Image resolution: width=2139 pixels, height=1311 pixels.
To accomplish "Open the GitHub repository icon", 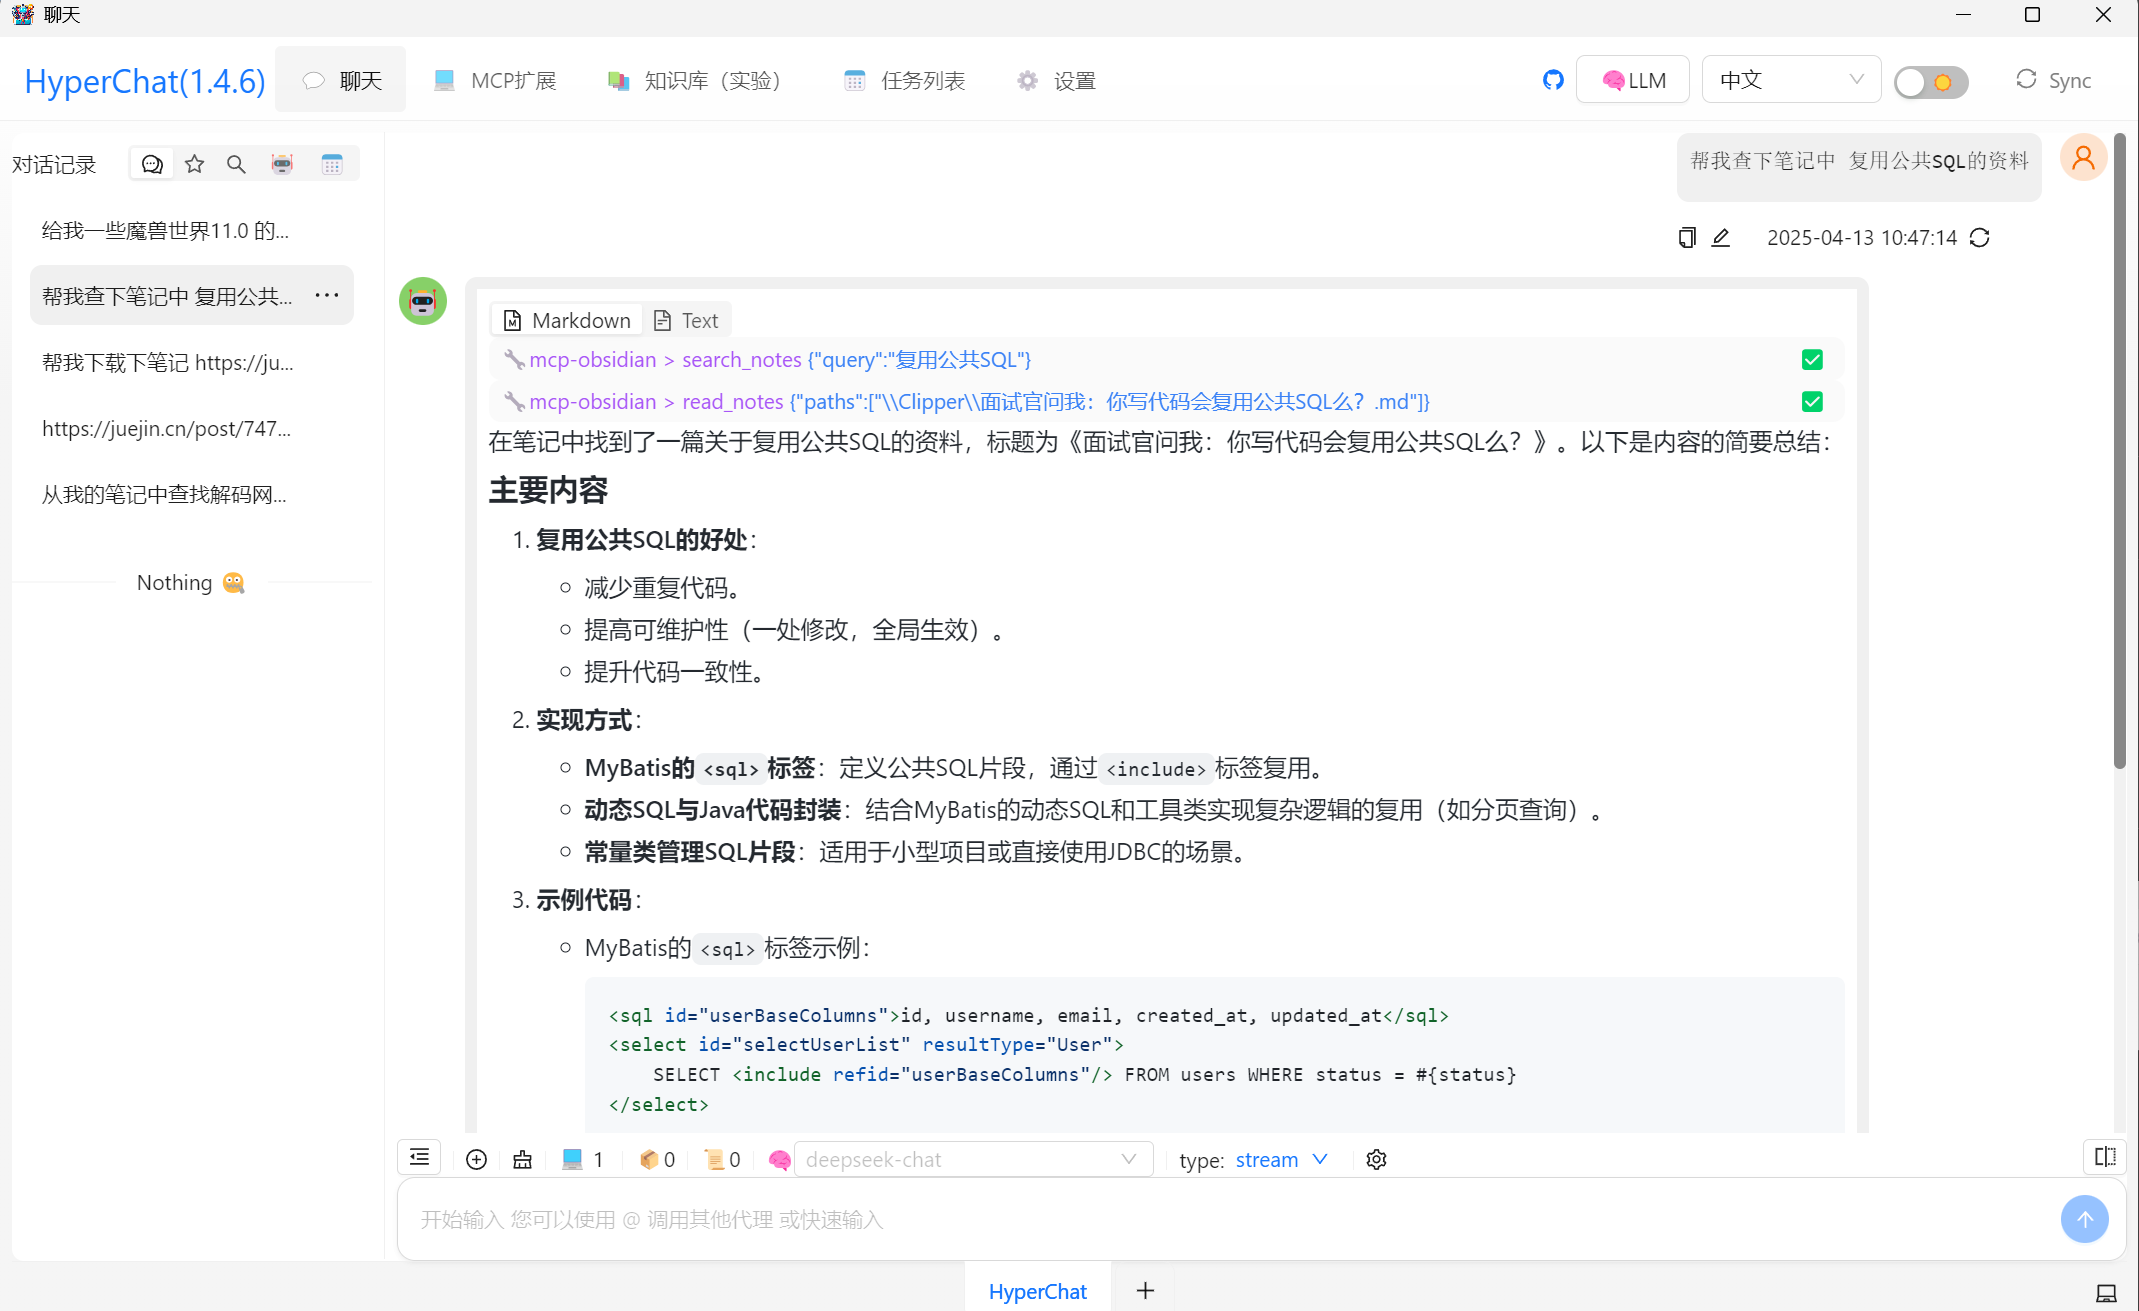I will coord(1553,80).
